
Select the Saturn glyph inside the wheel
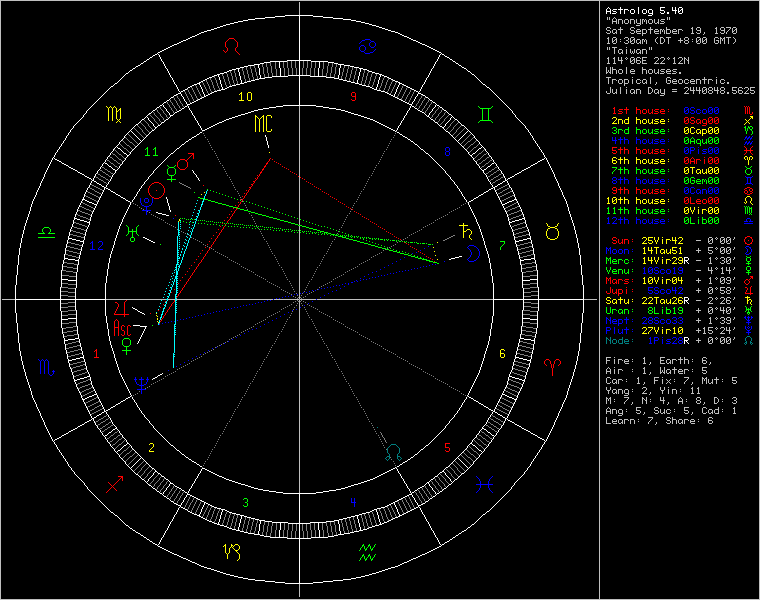pos(463,229)
